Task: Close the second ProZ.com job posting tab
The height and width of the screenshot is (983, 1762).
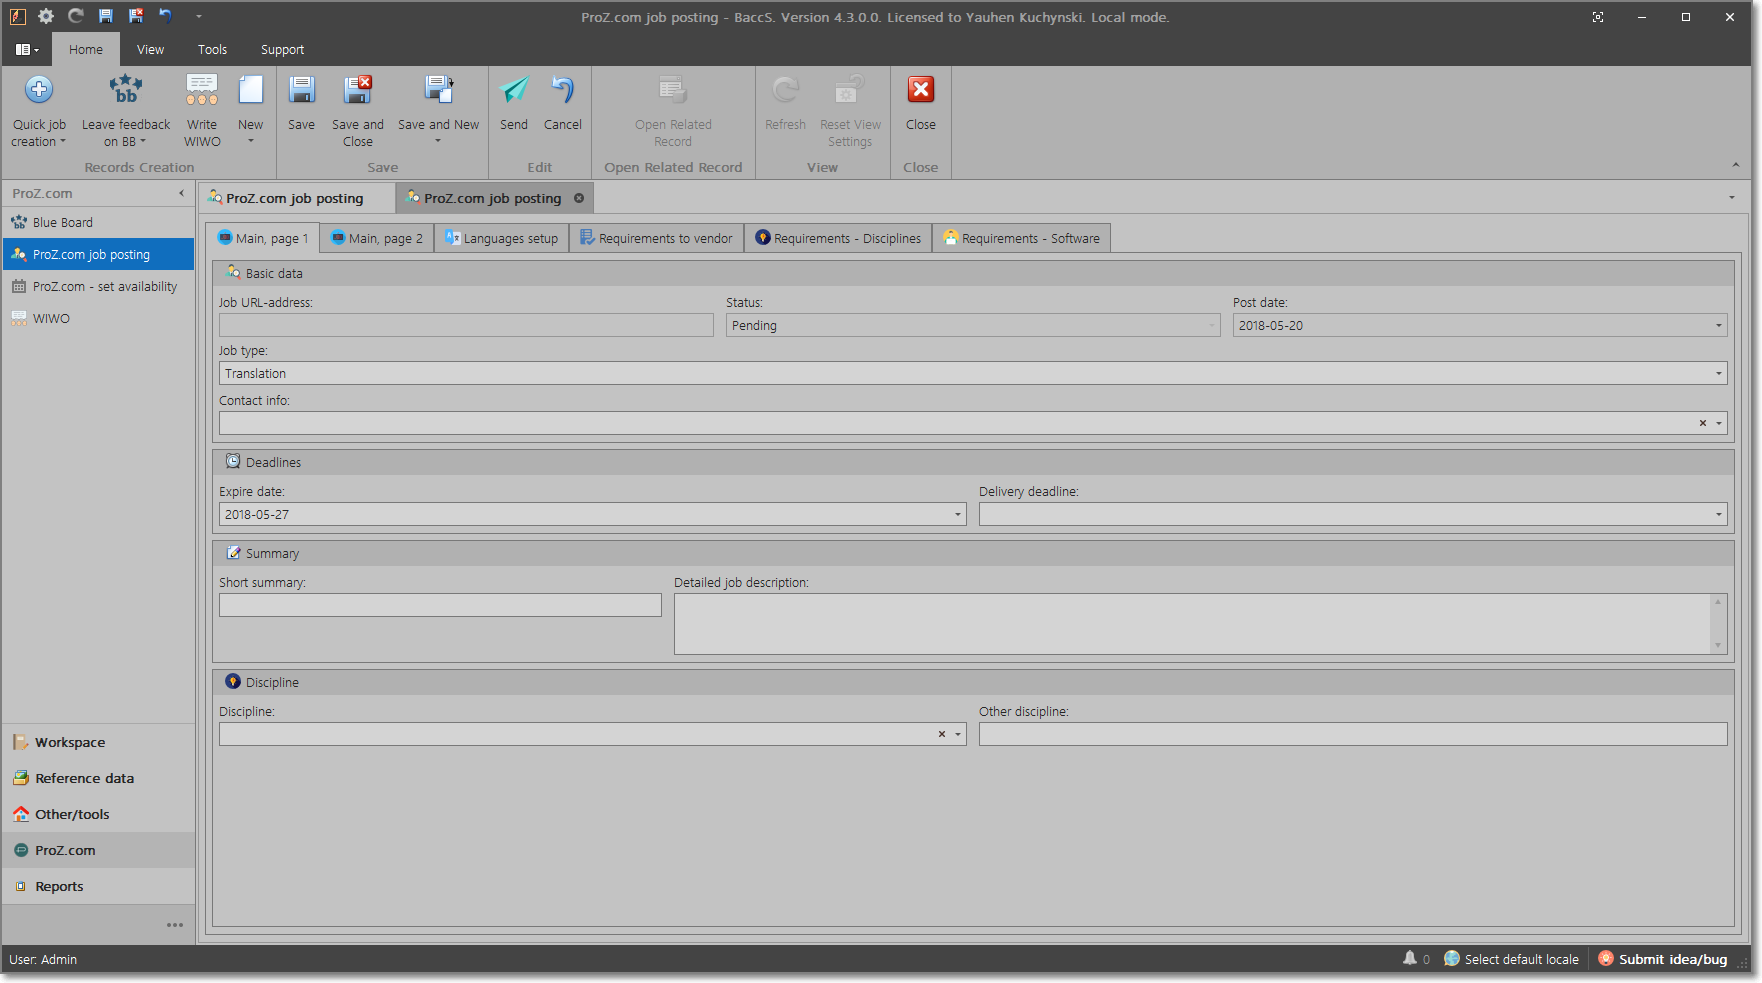Action: coord(579,198)
